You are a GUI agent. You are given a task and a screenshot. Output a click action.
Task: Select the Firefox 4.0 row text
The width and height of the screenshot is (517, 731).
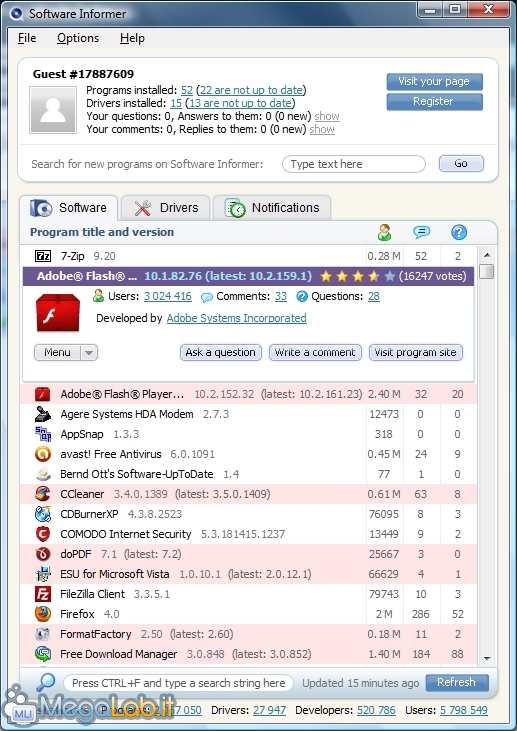click(90, 614)
